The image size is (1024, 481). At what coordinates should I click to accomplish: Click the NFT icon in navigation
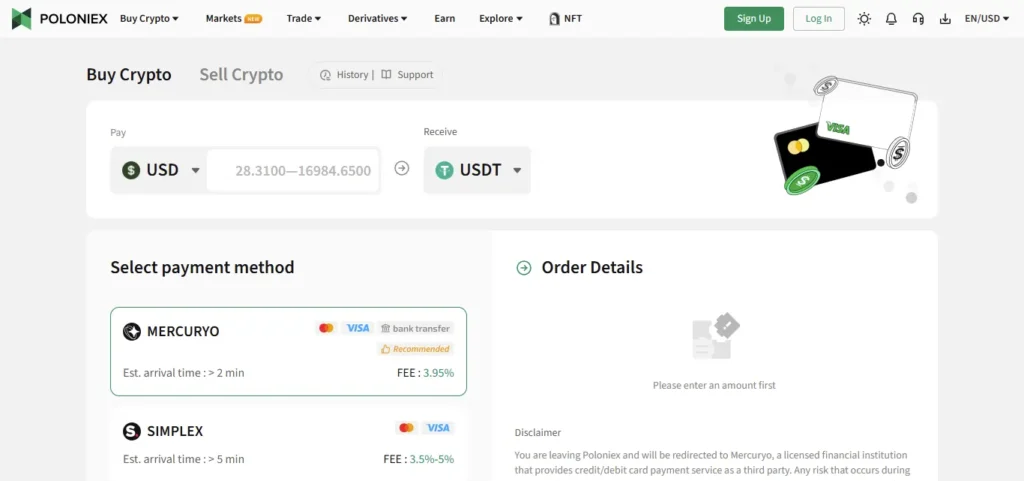coord(554,19)
